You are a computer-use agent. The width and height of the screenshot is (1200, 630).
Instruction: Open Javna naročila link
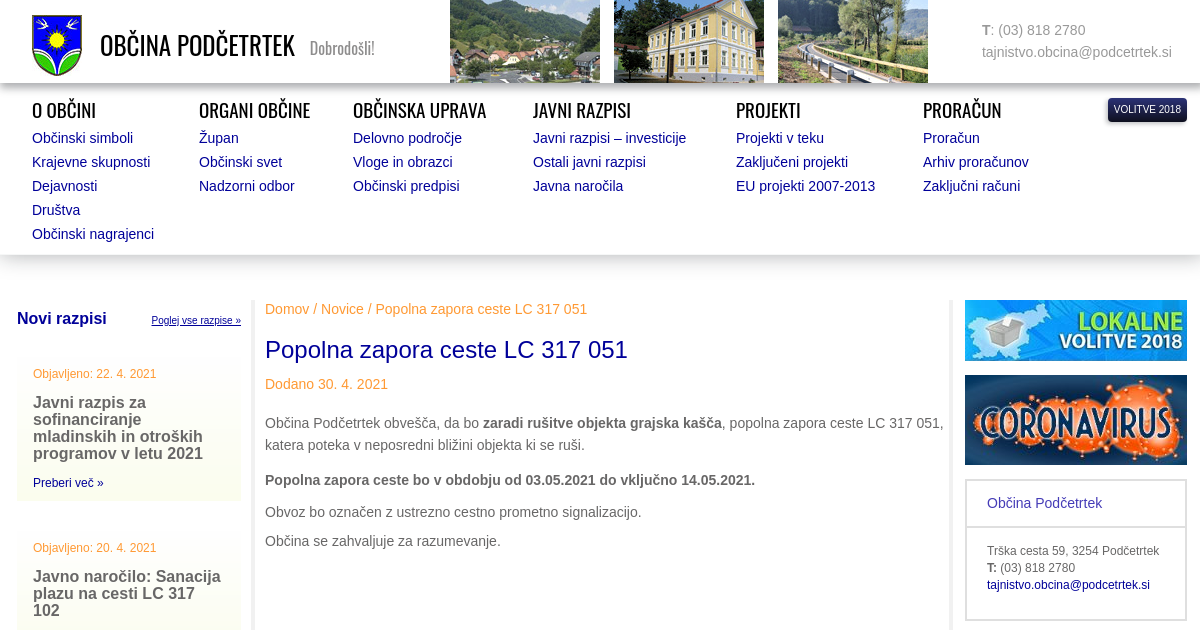577,186
